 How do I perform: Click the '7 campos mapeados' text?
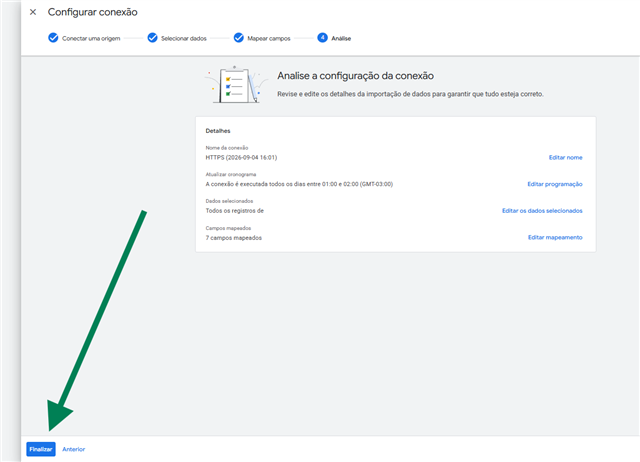tap(233, 238)
